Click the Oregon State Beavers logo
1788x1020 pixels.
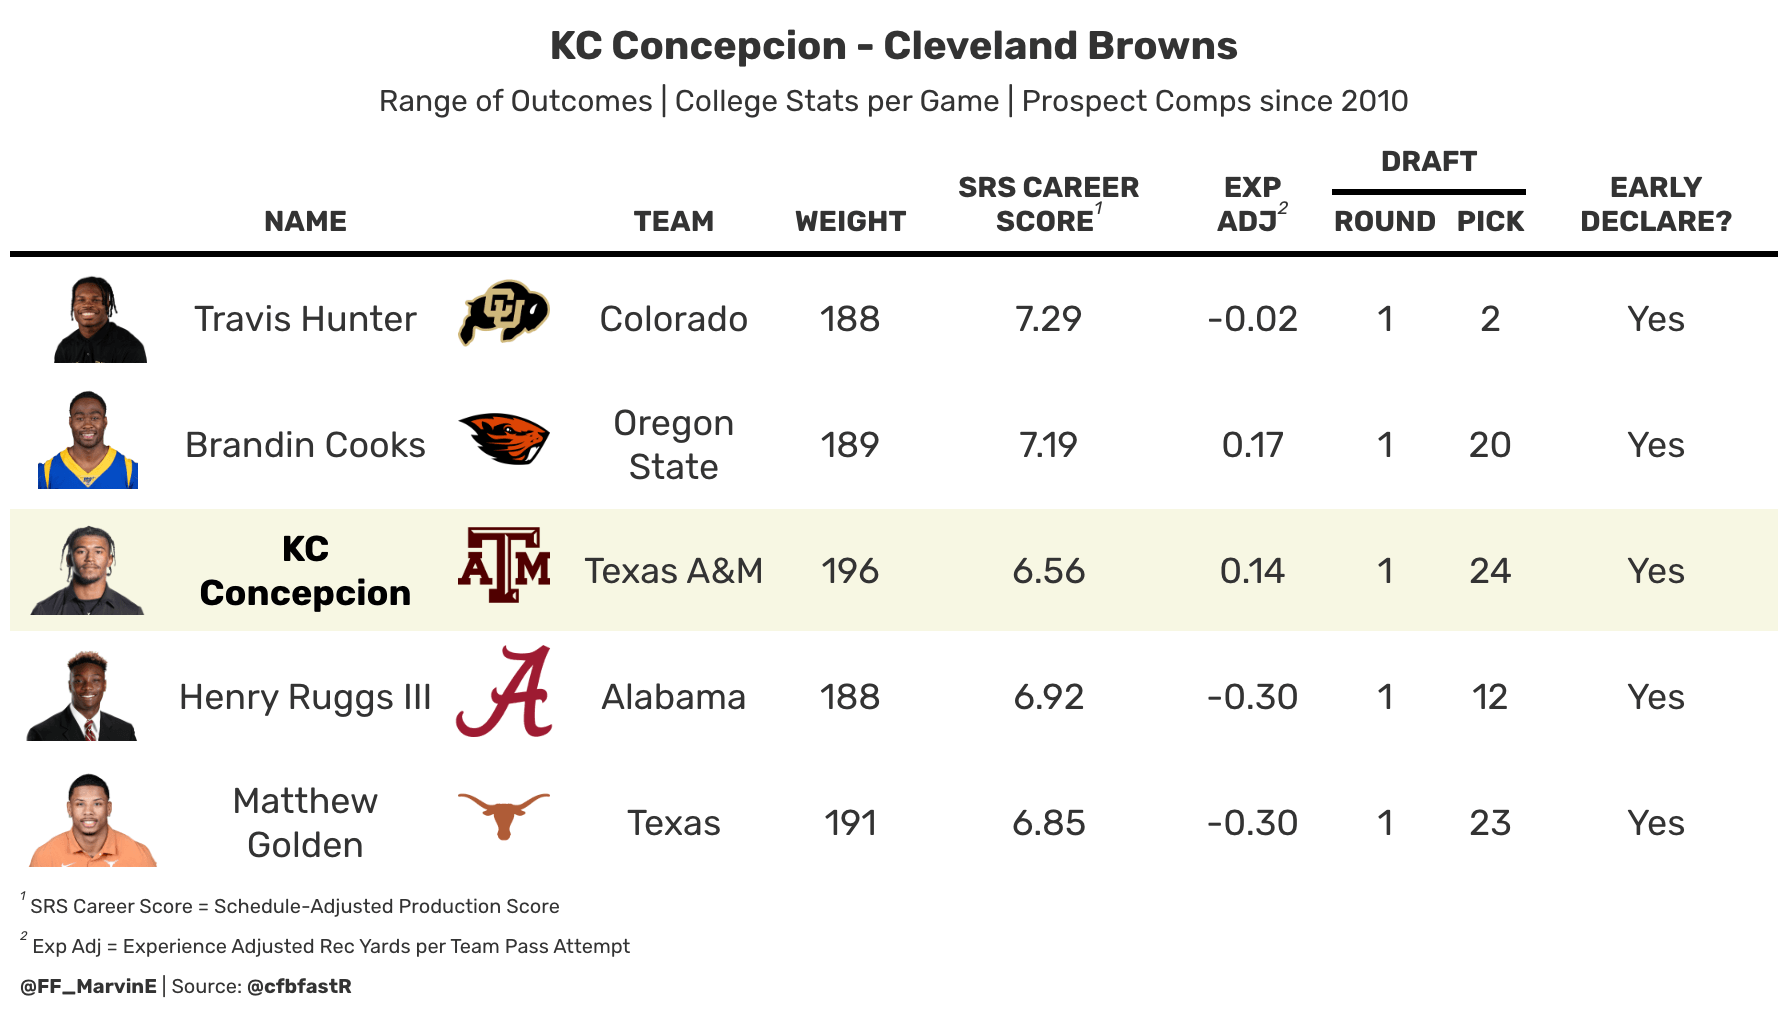tap(504, 438)
